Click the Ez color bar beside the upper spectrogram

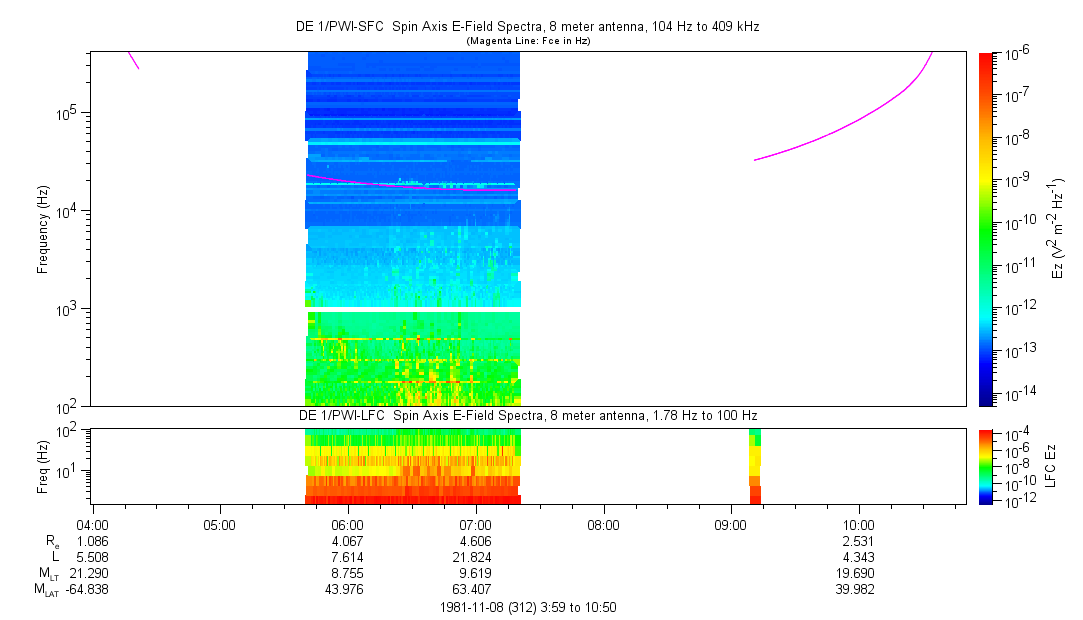986,228
